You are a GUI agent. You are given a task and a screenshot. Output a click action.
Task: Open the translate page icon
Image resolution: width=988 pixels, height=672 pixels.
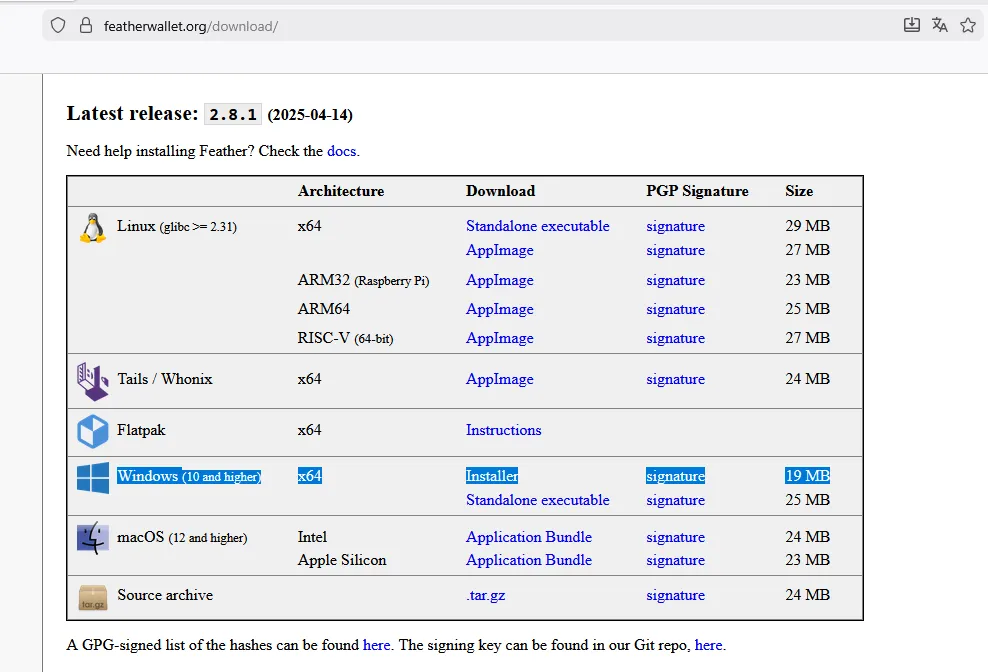939,25
